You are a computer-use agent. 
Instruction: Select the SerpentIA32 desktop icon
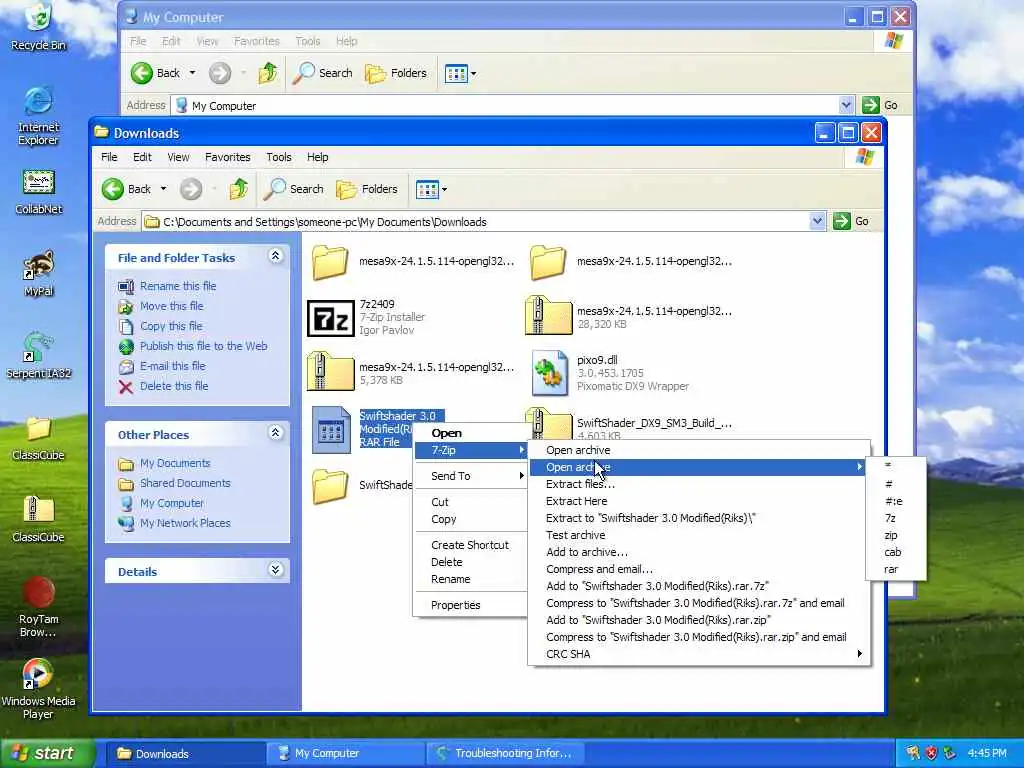click(38, 356)
